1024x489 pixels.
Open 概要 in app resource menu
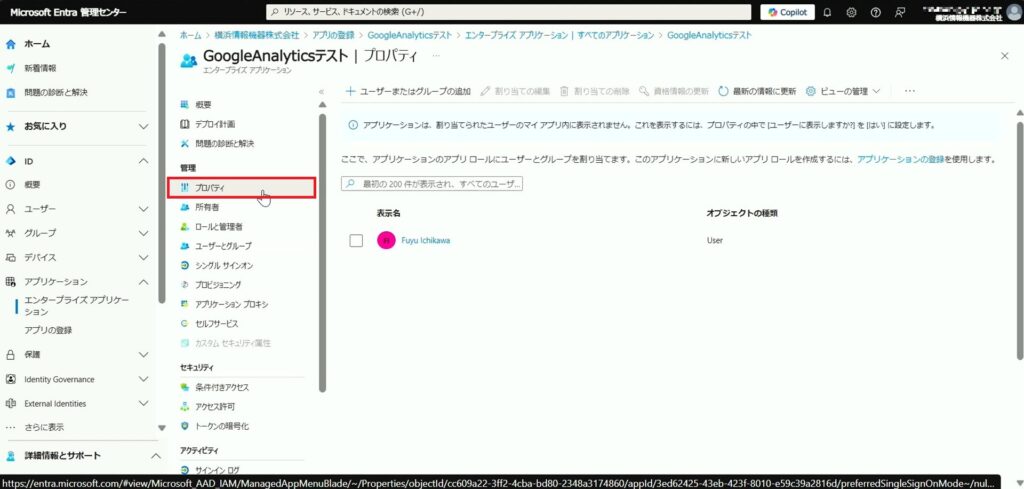203,104
